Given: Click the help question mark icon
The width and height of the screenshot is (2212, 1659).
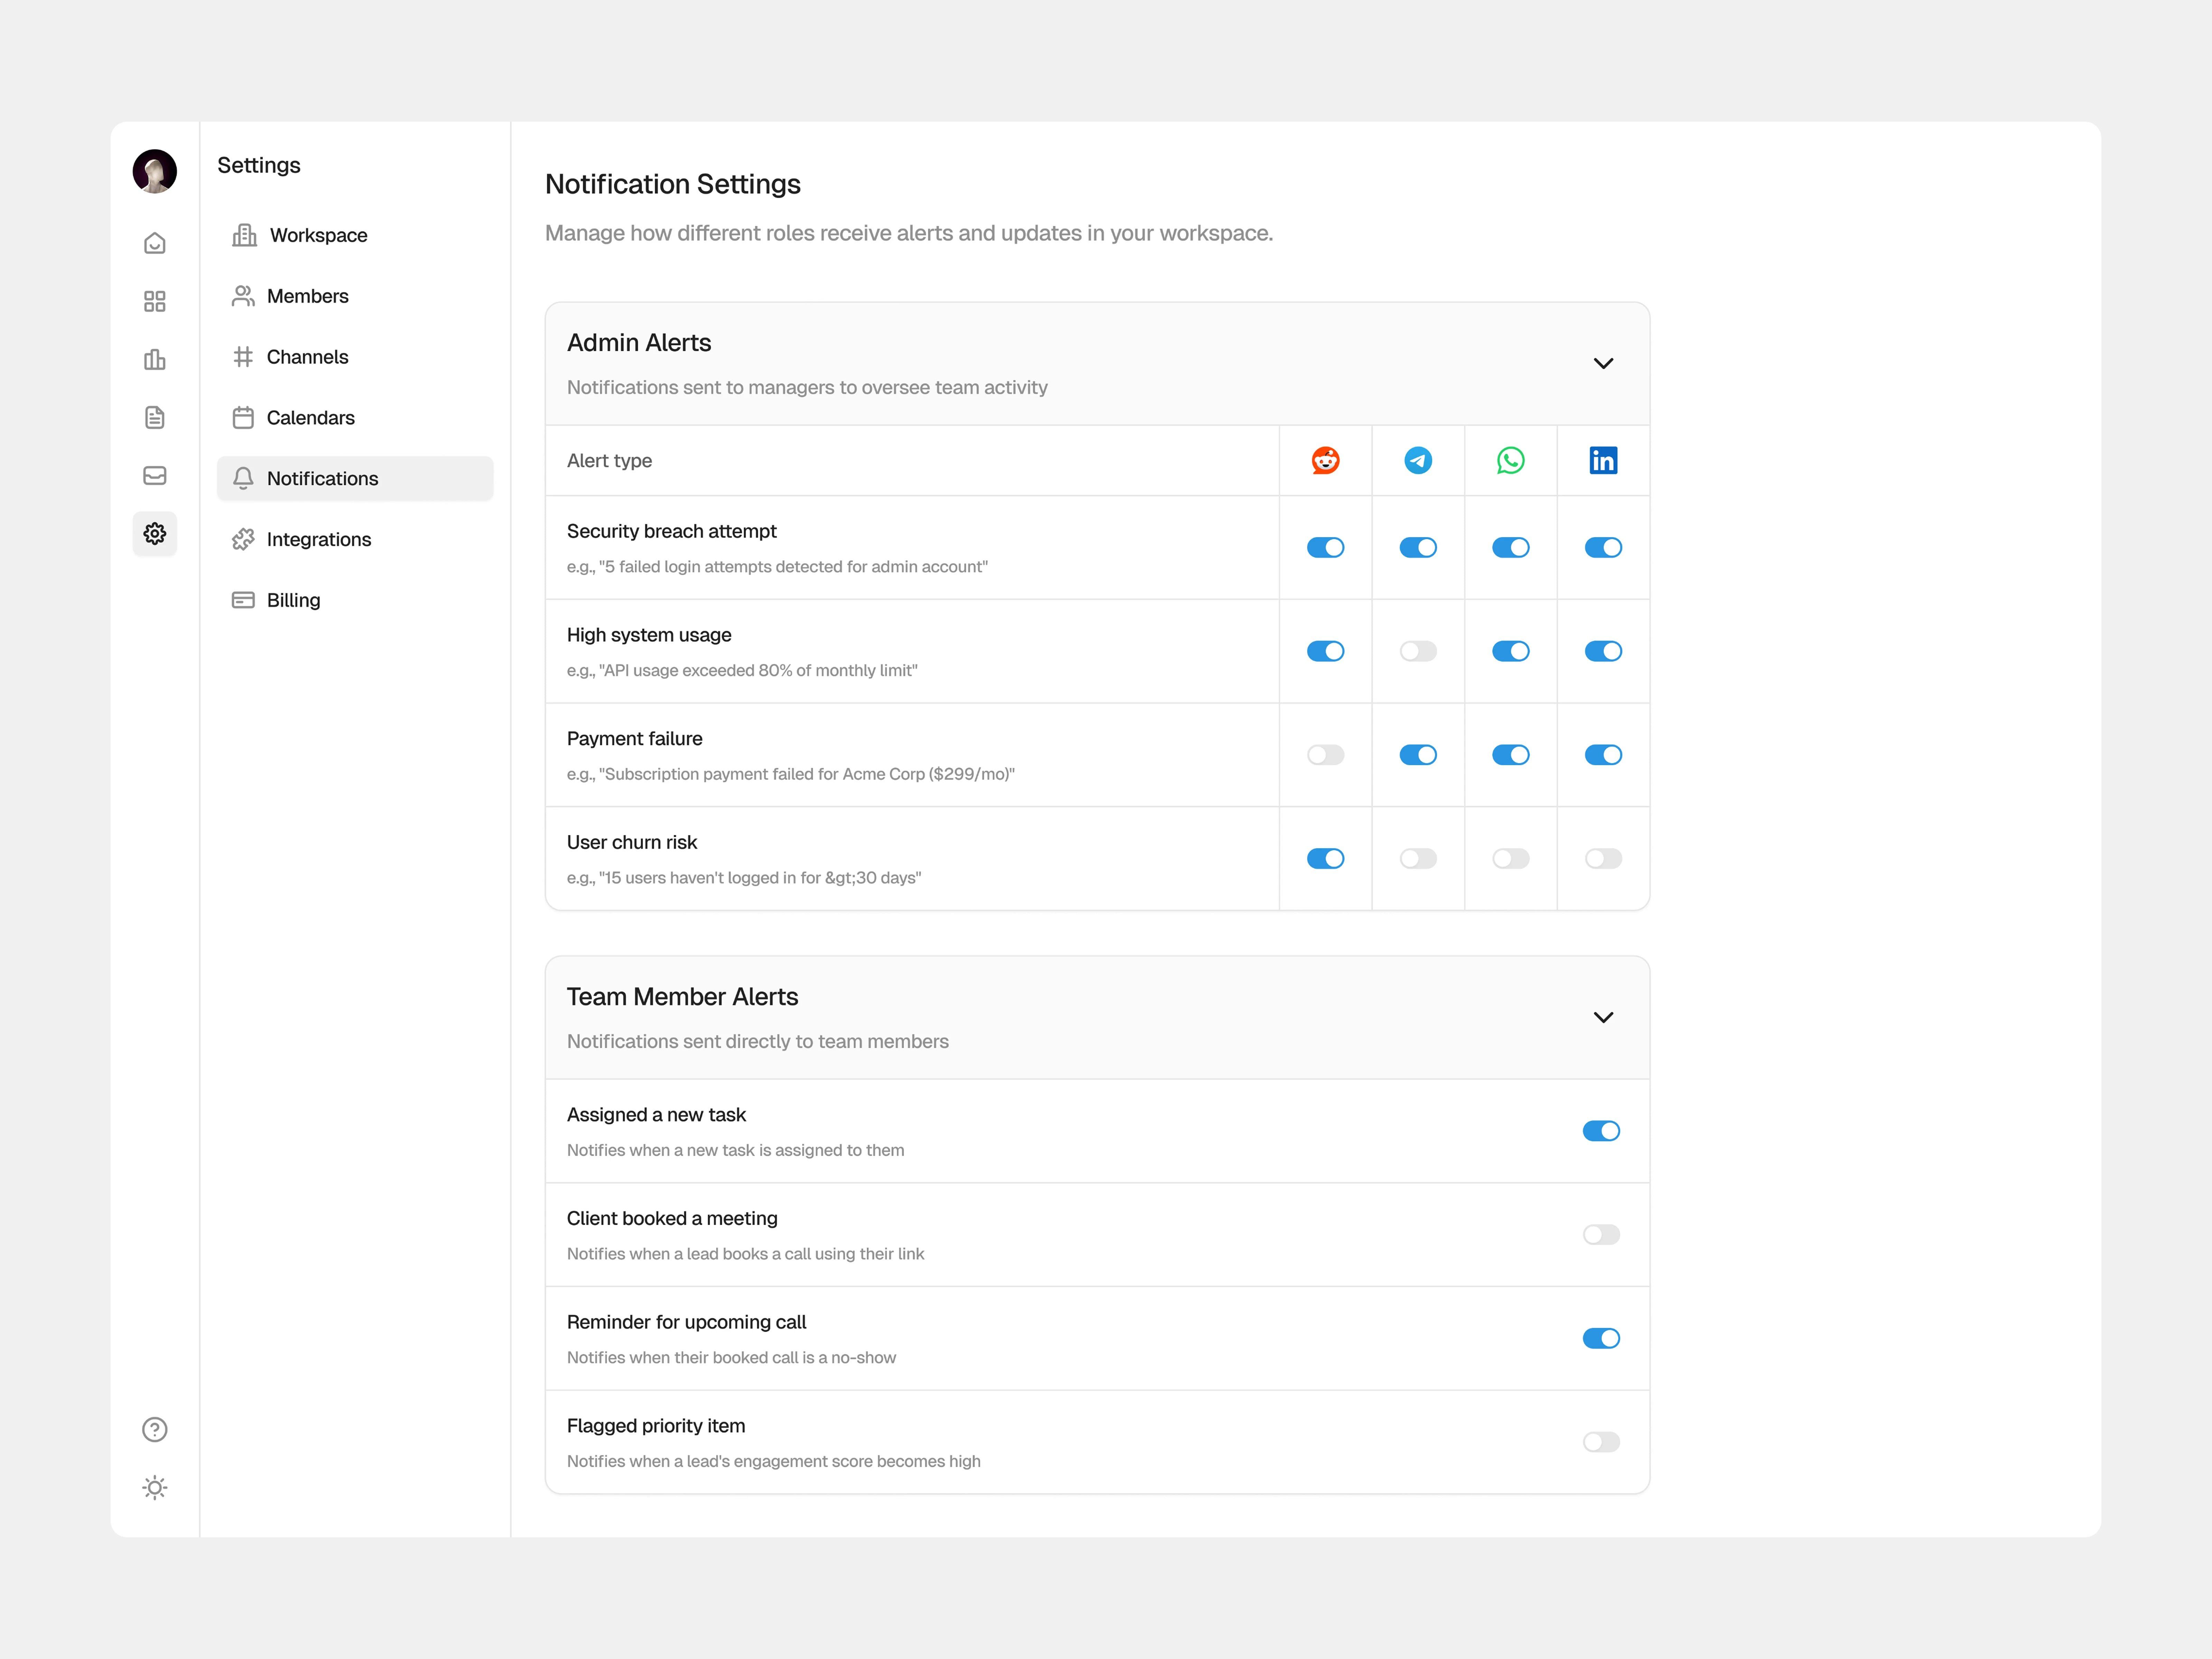Looking at the screenshot, I should 154,1429.
